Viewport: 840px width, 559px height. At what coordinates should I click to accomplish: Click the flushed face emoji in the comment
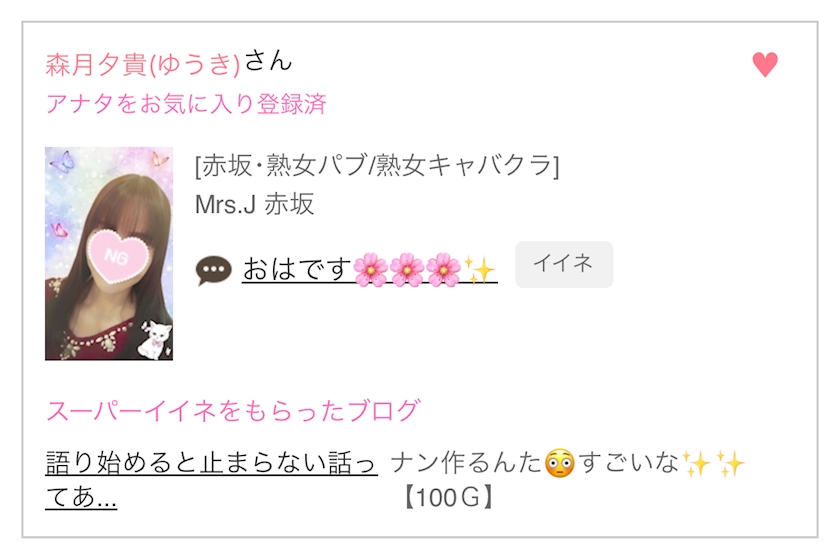[x=559, y=463]
